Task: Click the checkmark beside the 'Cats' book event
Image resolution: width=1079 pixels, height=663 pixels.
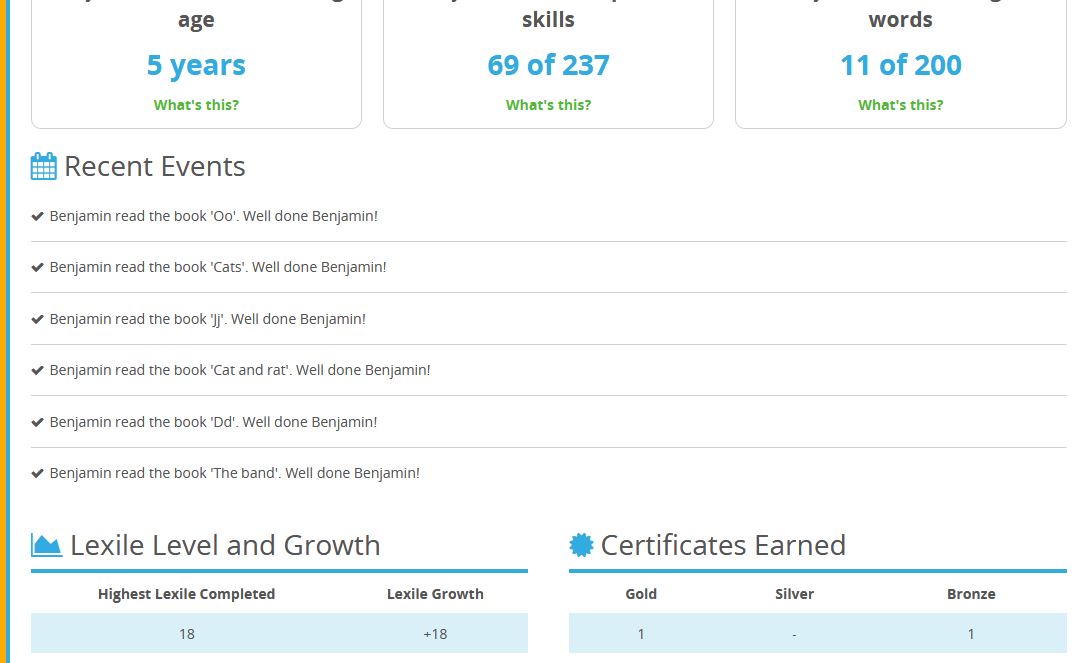Action: pyautogui.click(x=38, y=267)
